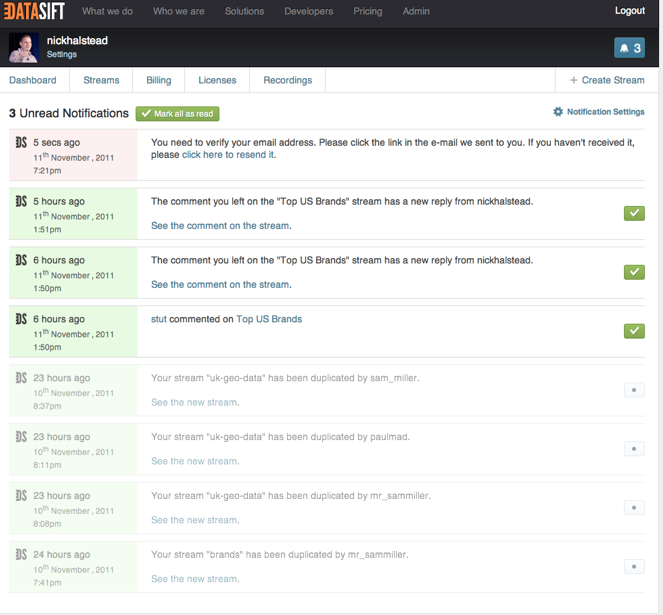The width and height of the screenshot is (663, 615).
Task: Toggle read dot for brands duplication notice
Action: 634,566
